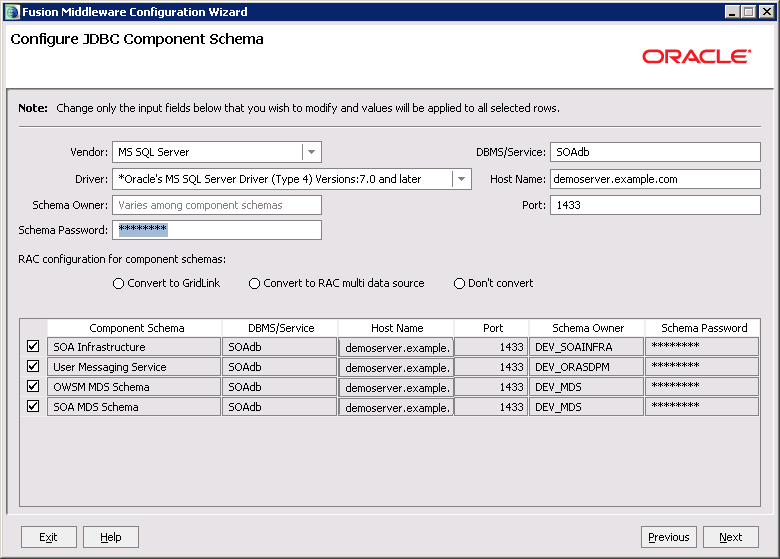Screen dimensions: 780x559
Task: Select the Schema Password field
Action: [x=216, y=230]
